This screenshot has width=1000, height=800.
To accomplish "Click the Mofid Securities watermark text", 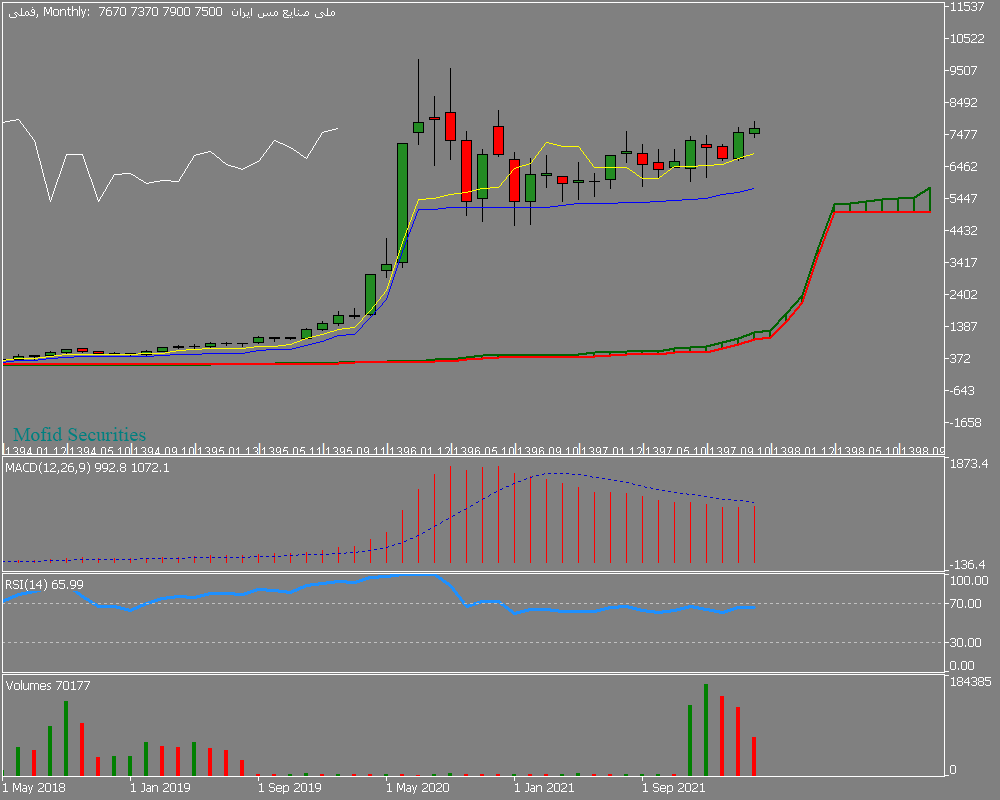I will pyautogui.click(x=80, y=435).
